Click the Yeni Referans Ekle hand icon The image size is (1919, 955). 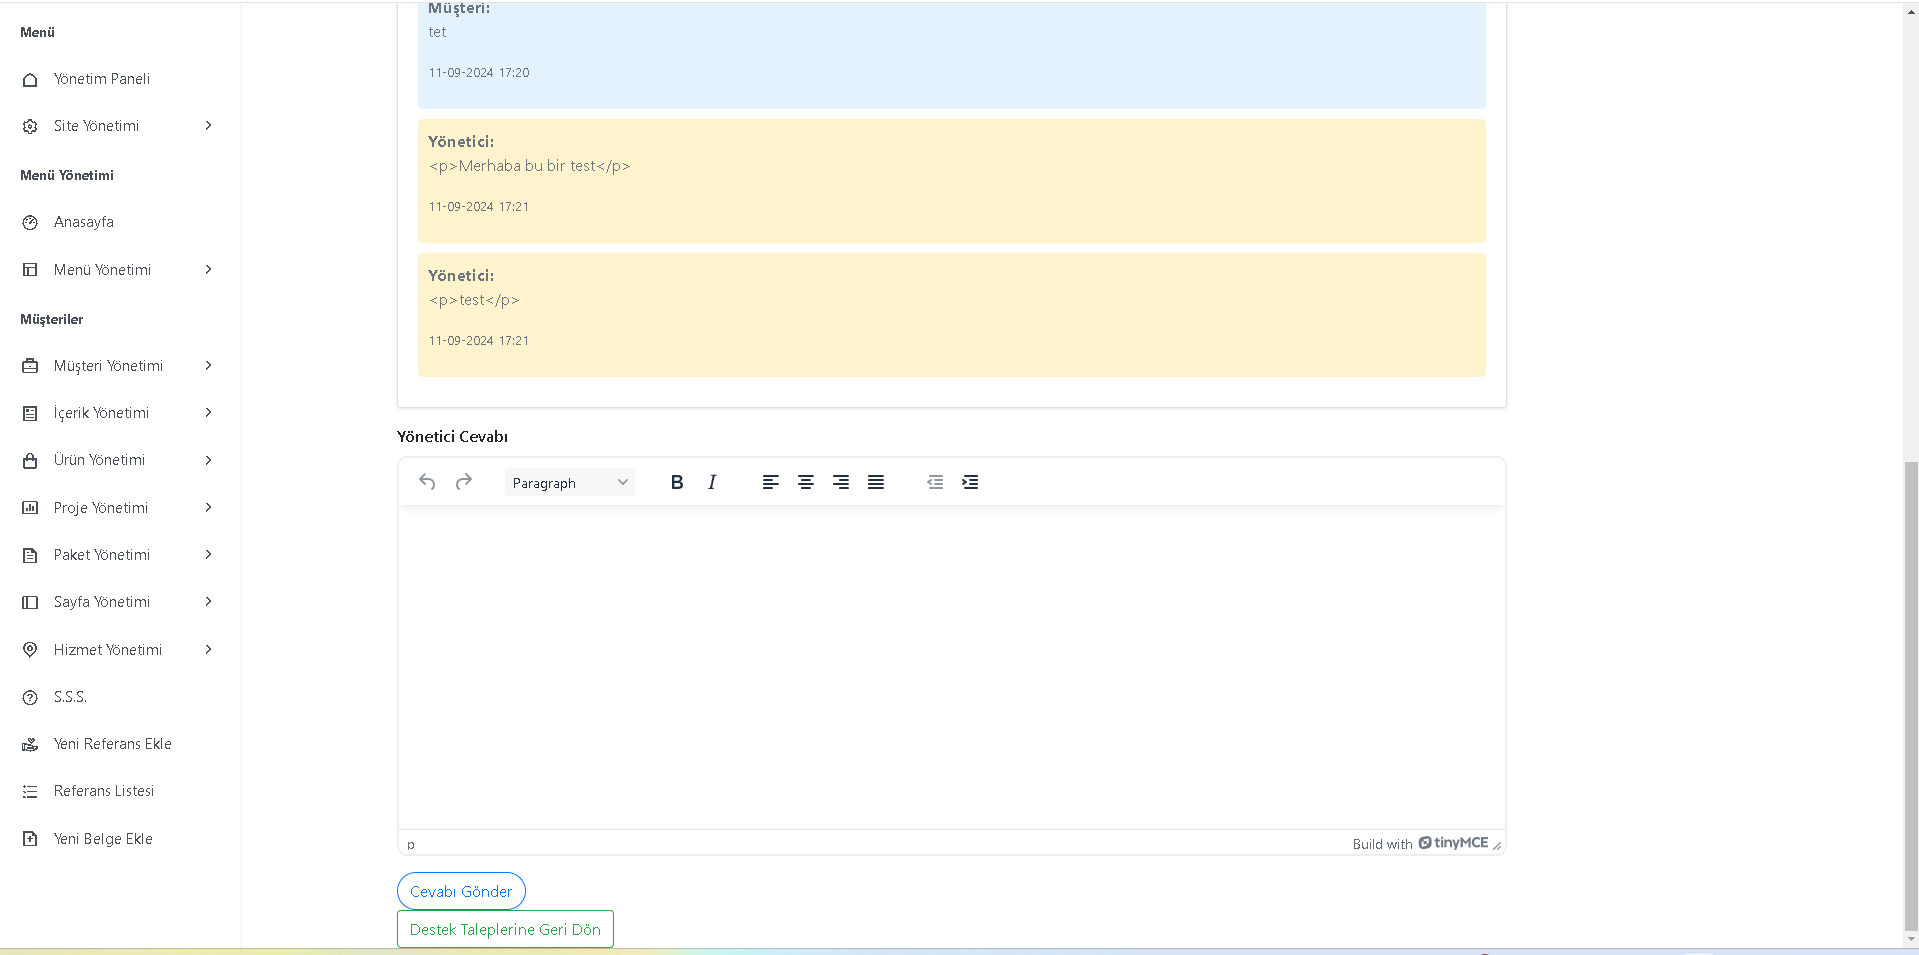click(x=30, y=744)
